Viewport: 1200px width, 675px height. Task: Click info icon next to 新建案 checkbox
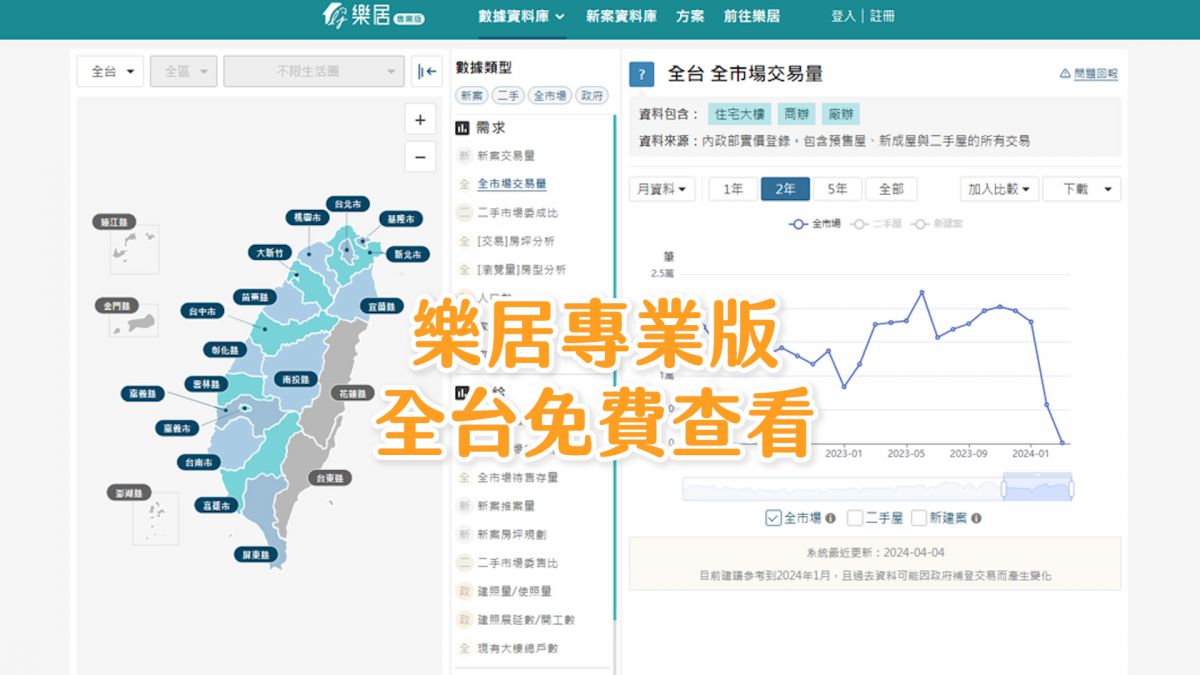pos(976,518)
